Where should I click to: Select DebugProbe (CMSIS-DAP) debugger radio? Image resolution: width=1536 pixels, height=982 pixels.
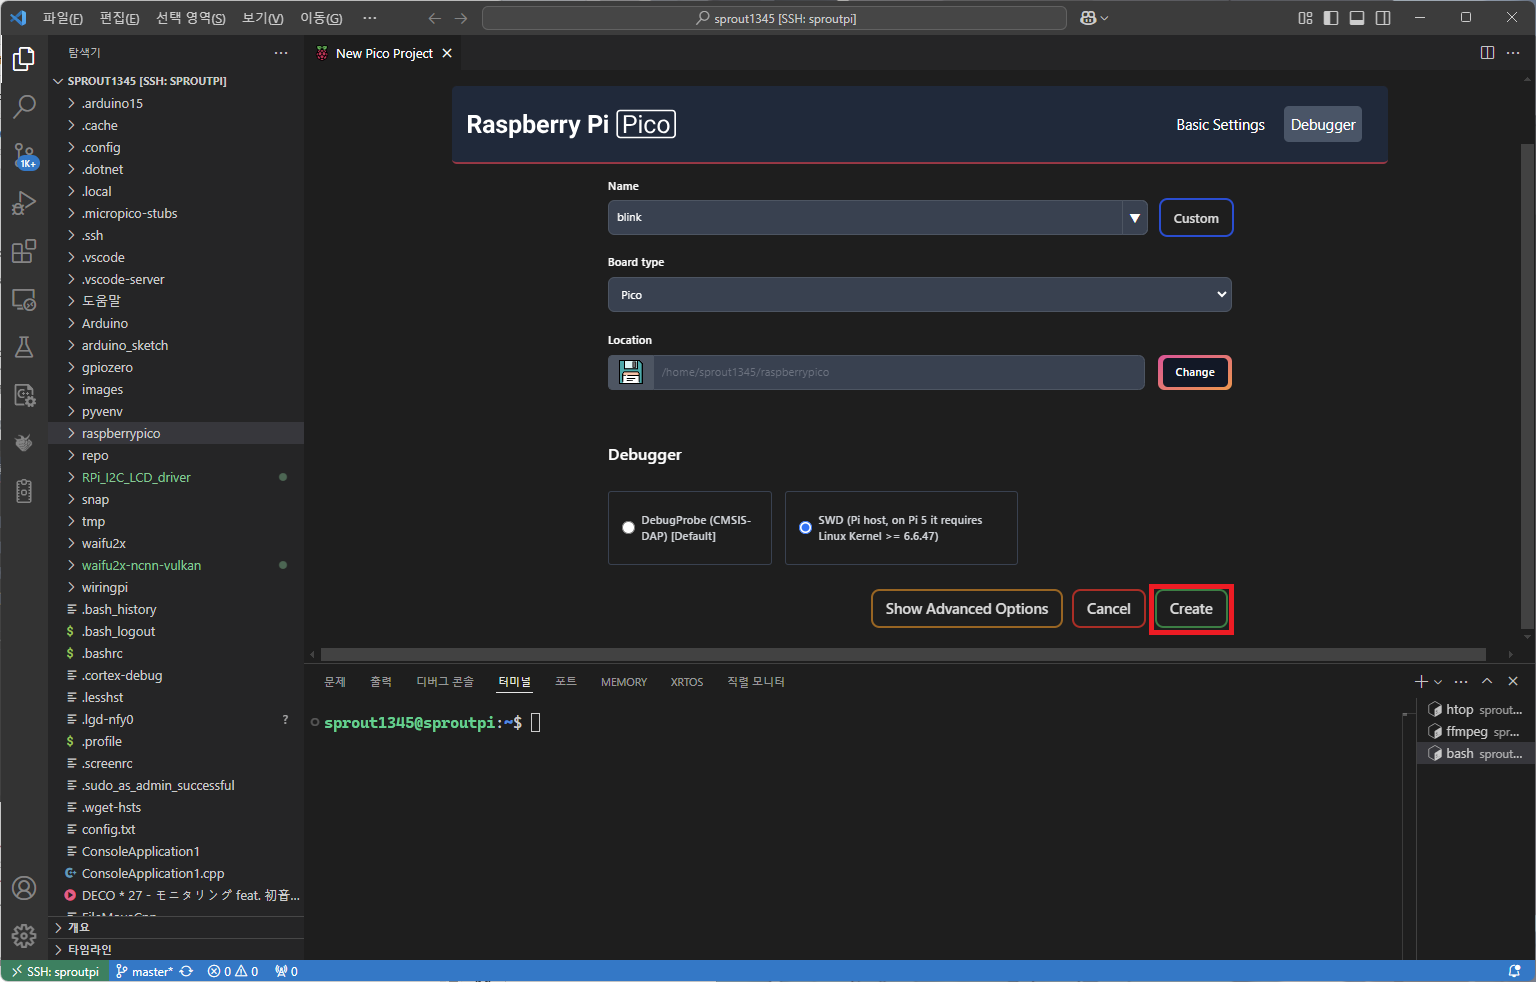pos(628,528)
